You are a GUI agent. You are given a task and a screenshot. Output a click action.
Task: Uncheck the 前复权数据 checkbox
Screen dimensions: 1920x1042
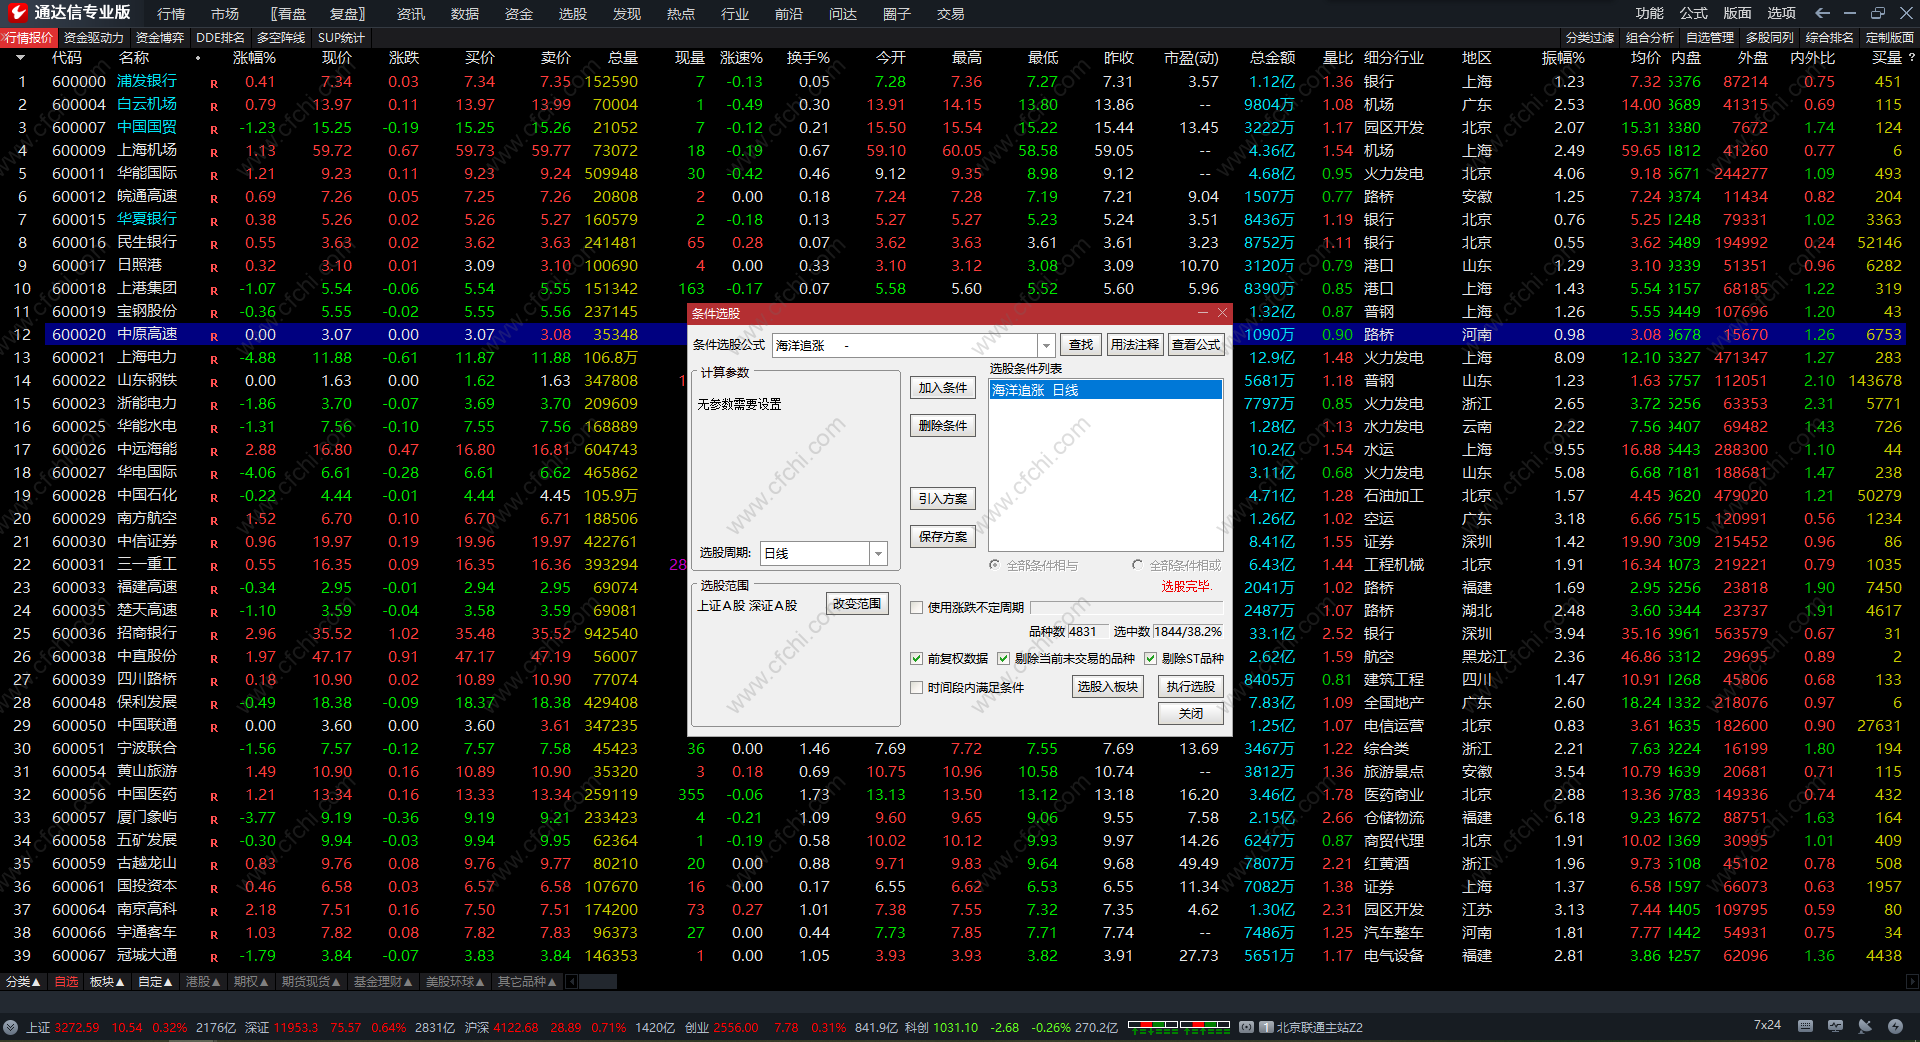click(x=916, y=658)
